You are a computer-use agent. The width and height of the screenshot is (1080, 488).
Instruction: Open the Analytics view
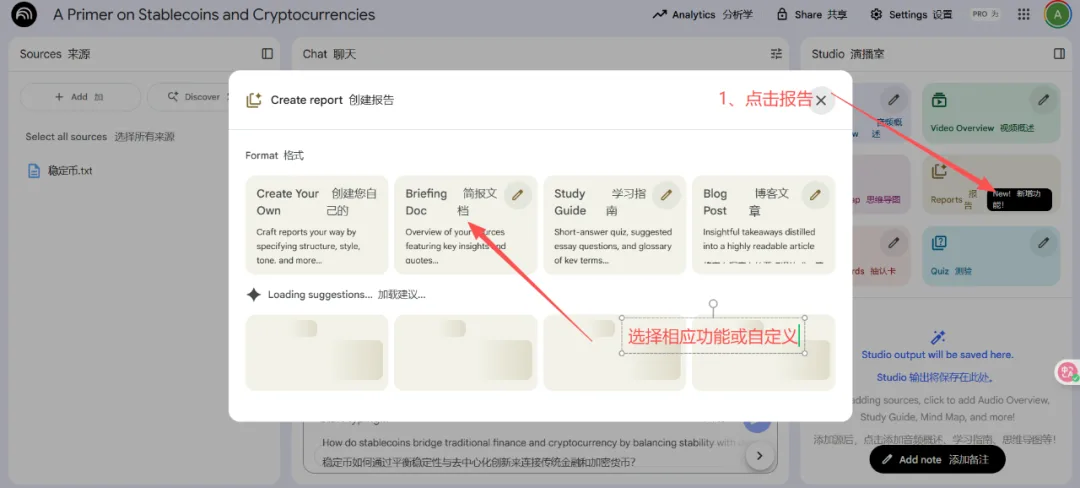coord(703,14)
